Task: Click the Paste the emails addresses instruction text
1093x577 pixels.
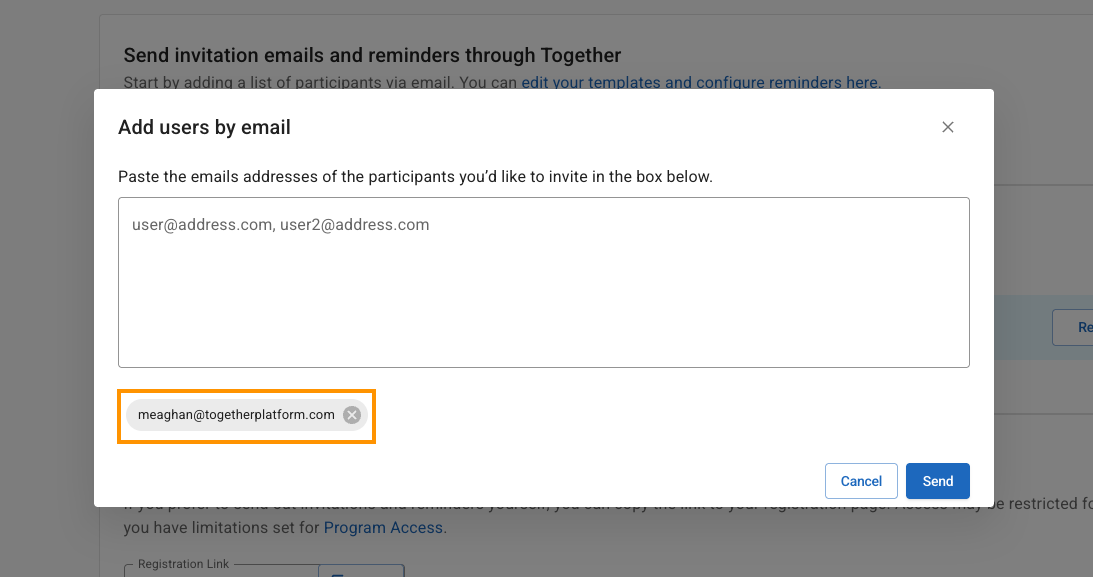Action: tap(415, 176)
